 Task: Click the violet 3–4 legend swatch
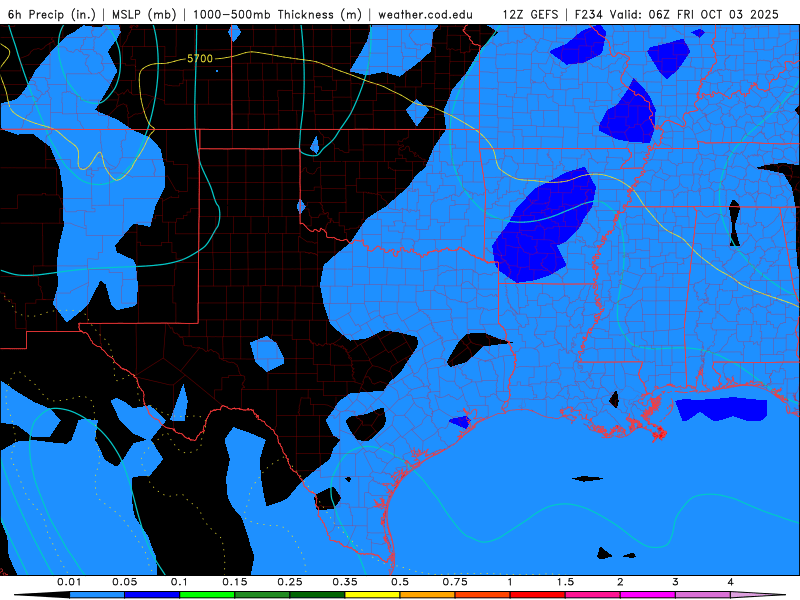(x=703, y=595)
